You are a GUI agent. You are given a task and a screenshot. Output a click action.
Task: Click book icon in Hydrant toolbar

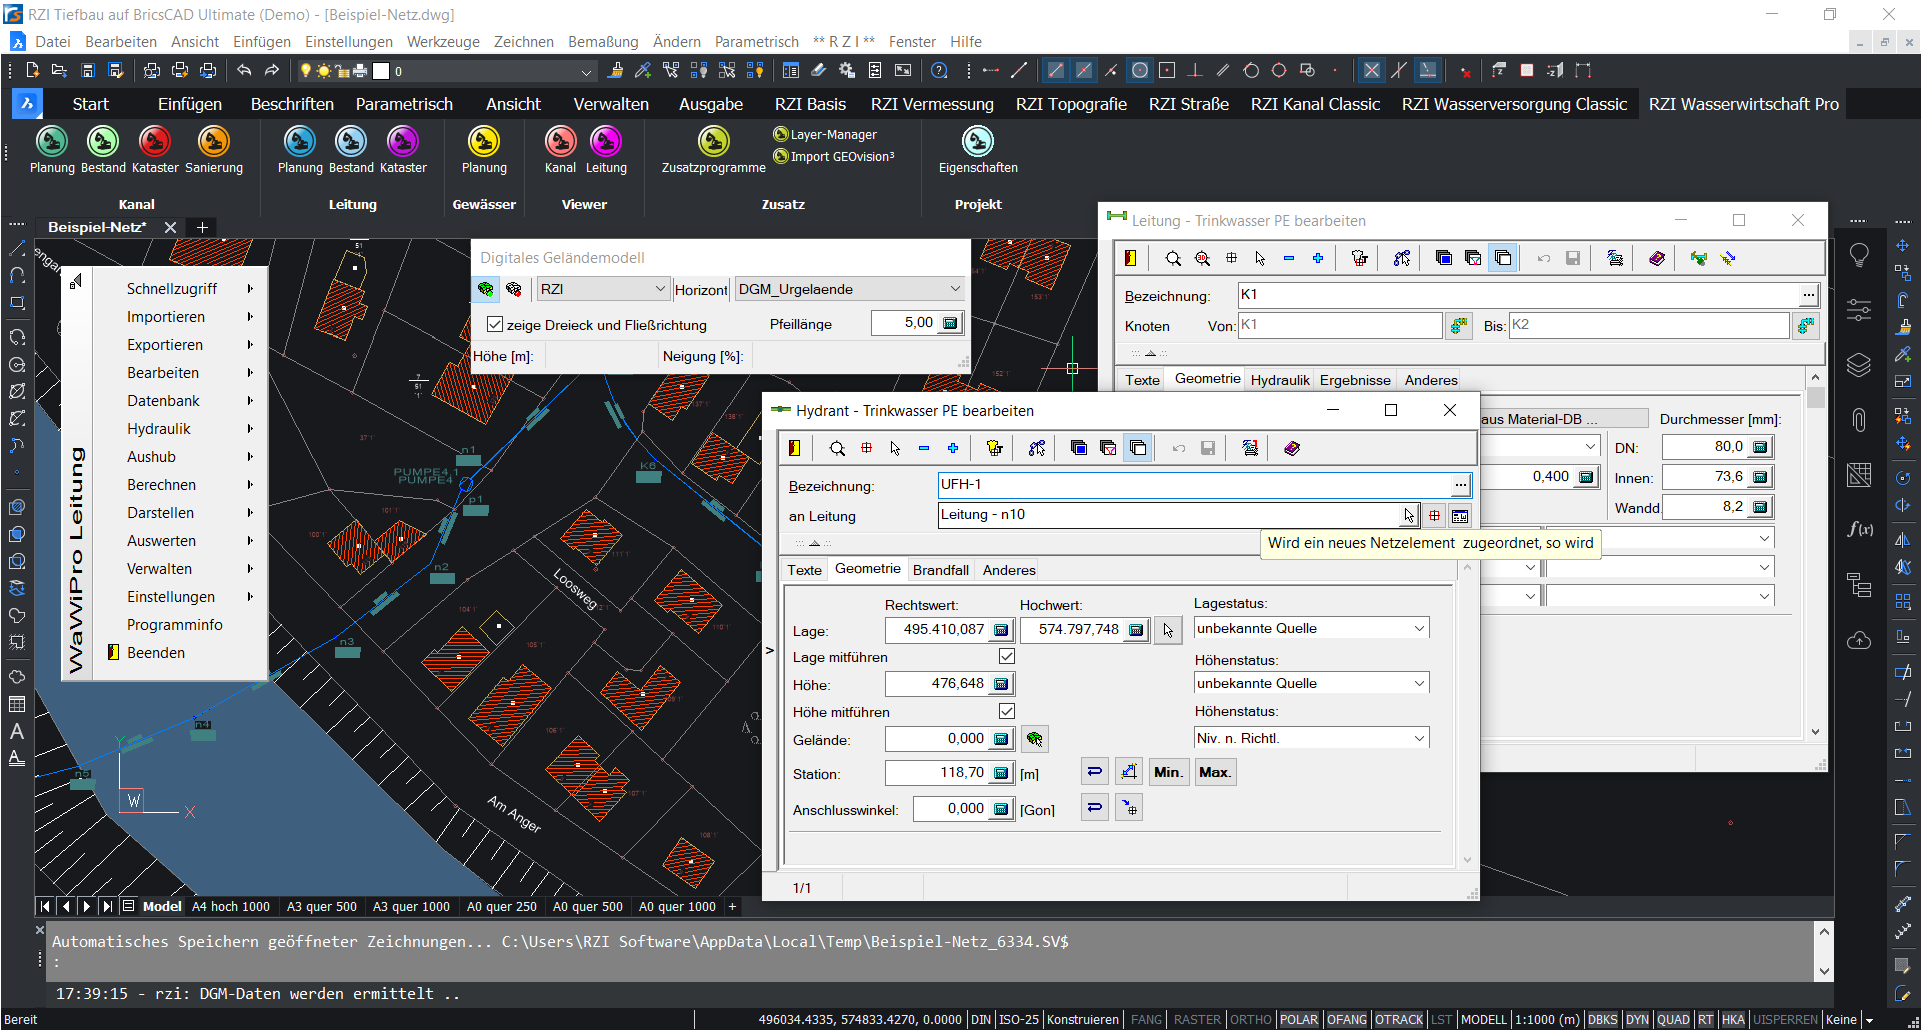pyautogui.click(x=1292, y=448)
